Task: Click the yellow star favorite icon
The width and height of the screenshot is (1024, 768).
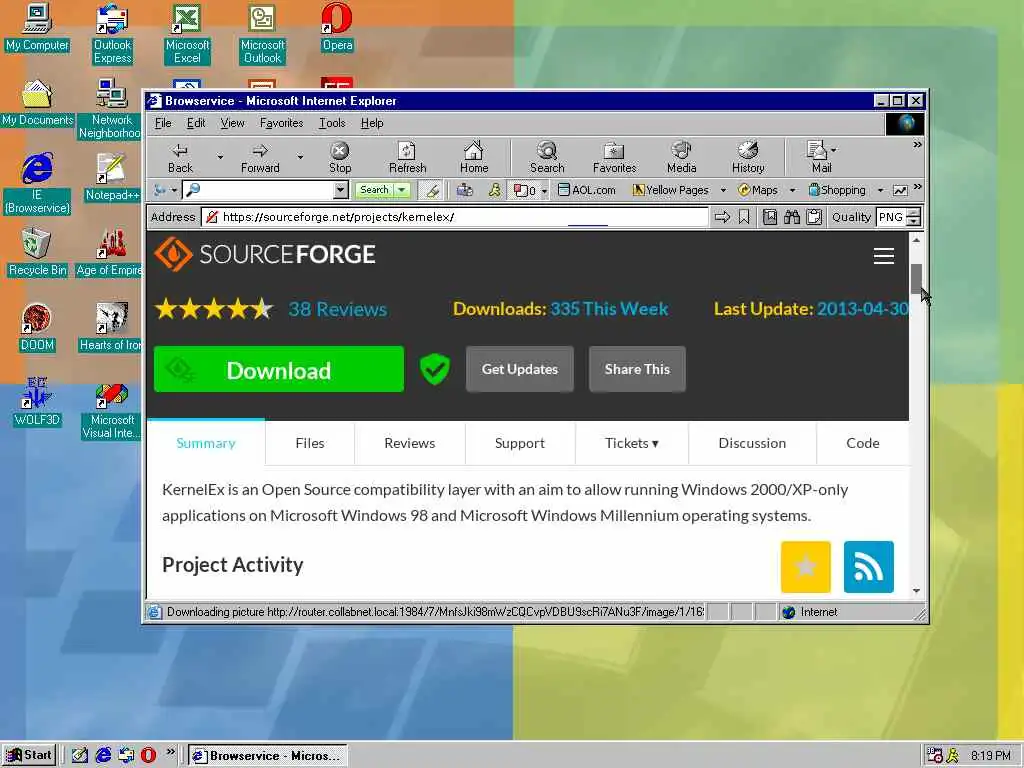Action: tap(805, 567)
